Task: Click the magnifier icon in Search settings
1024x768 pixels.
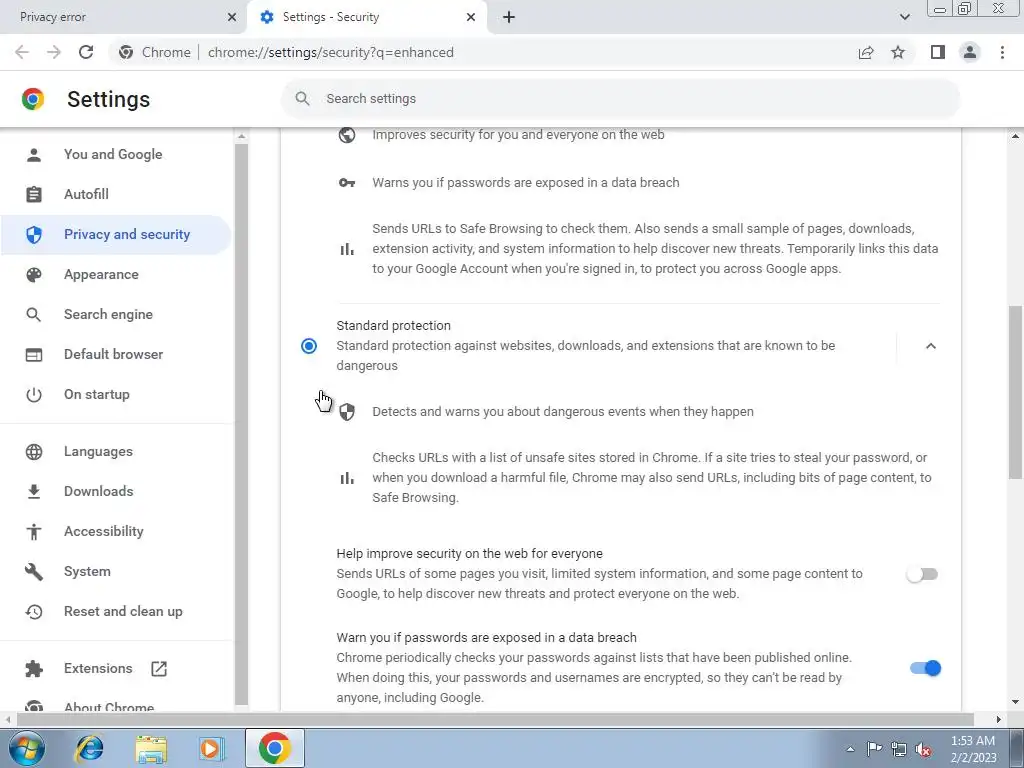Action: [302, 99]
